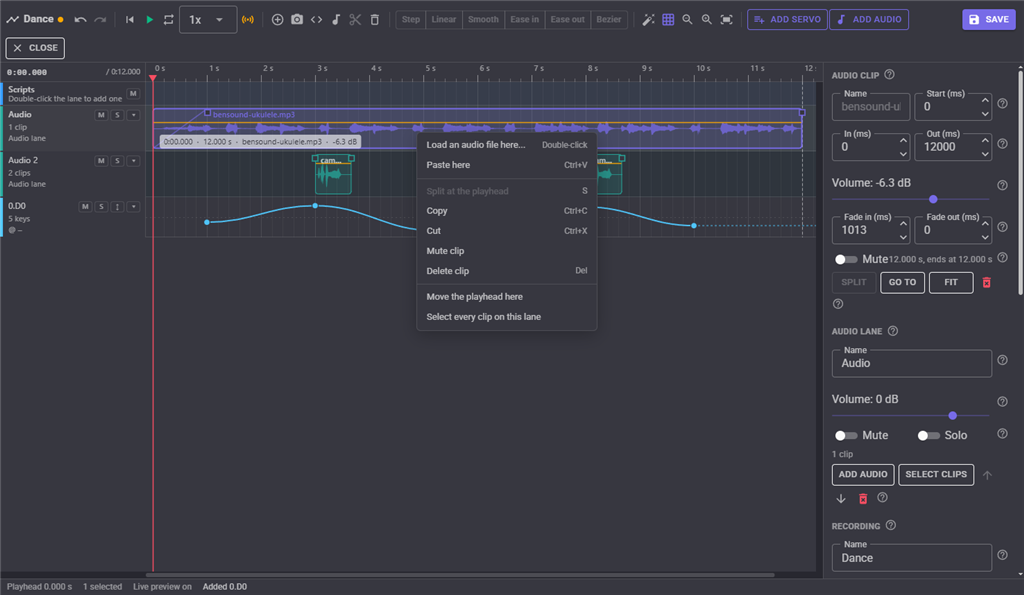Choose 'Load an audio file here...' menu item
This screenshot has width=1024, height=595.
click(507, 145)
